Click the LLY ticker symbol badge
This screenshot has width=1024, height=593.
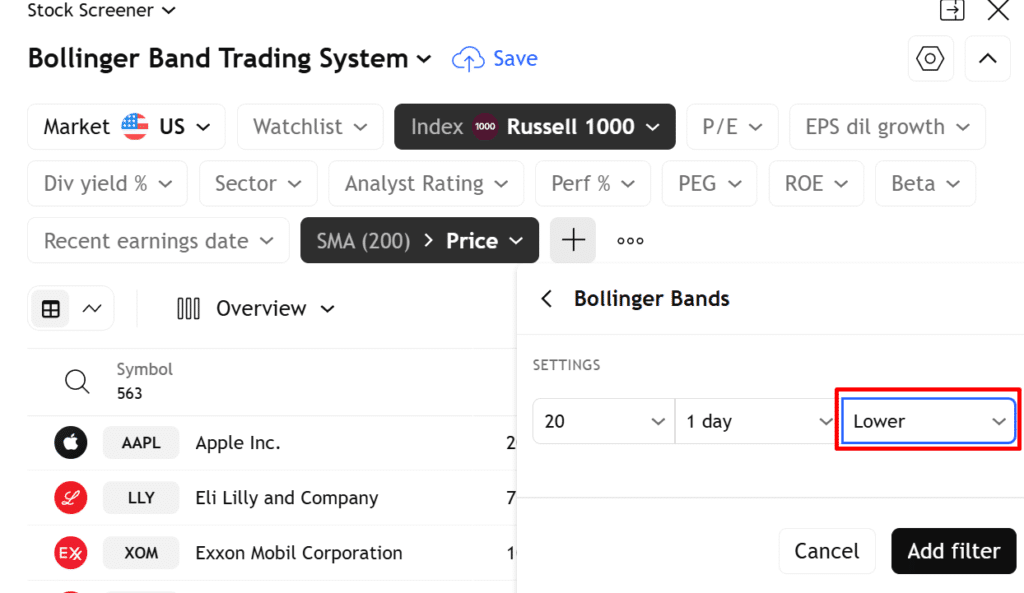coord(141,498)
